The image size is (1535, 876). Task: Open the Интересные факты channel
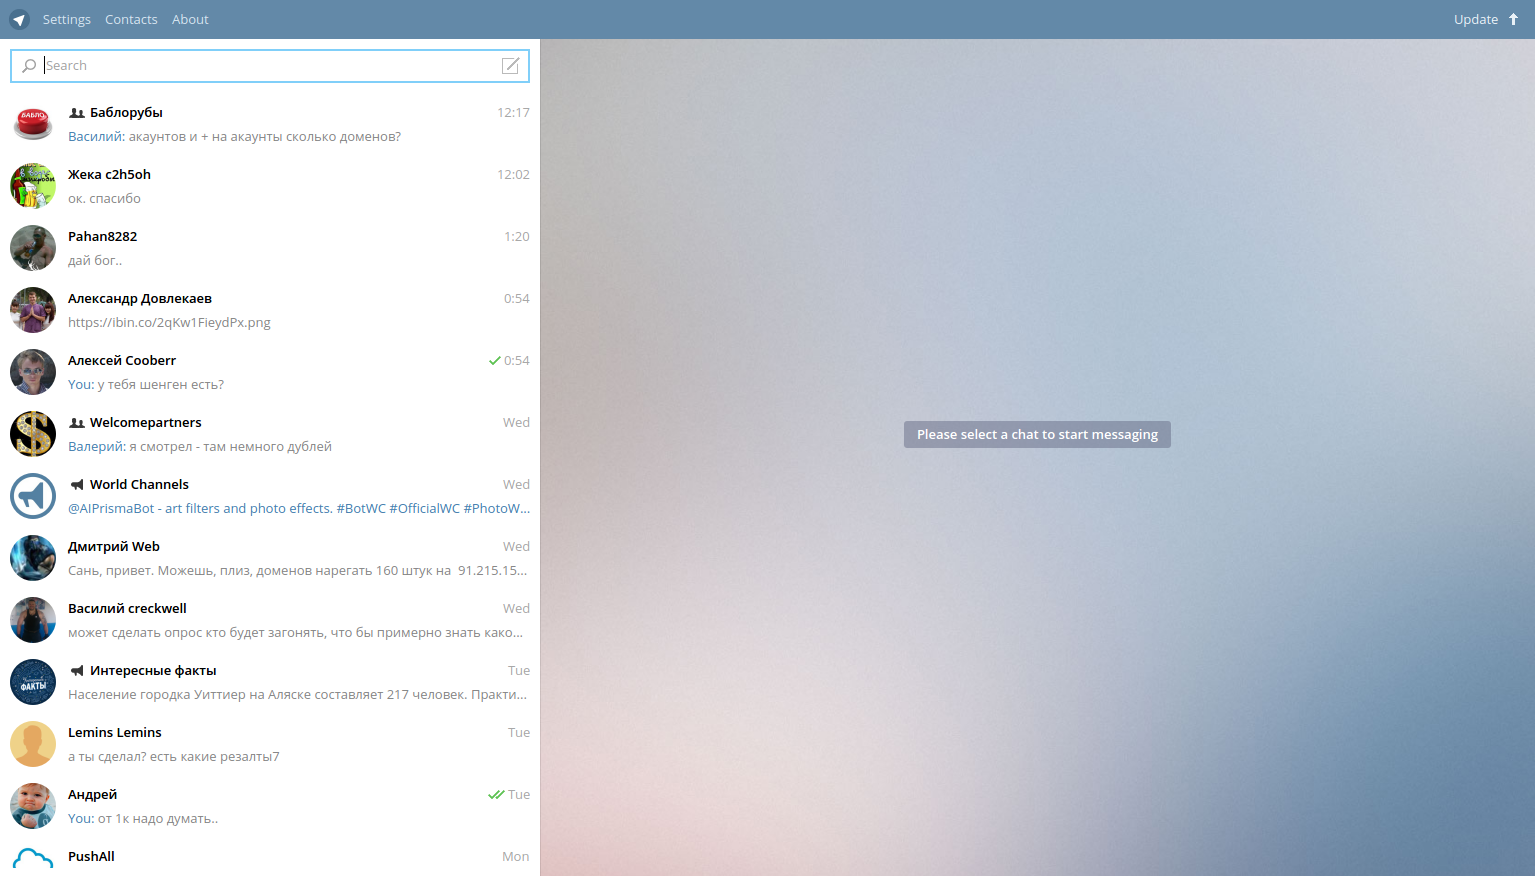pos(270,683)
